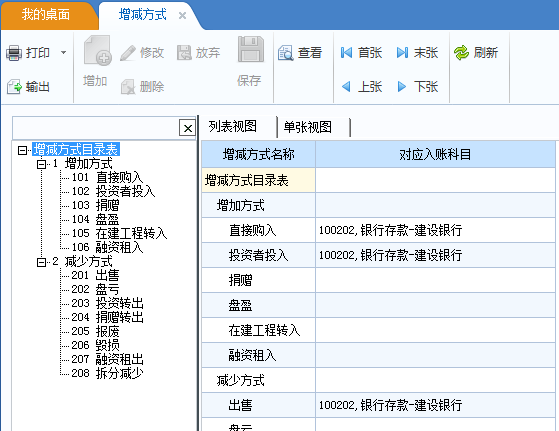The image size is (559, 431).
Task: Collapse the 2 减少方式 tree branch
Action: 41,262
